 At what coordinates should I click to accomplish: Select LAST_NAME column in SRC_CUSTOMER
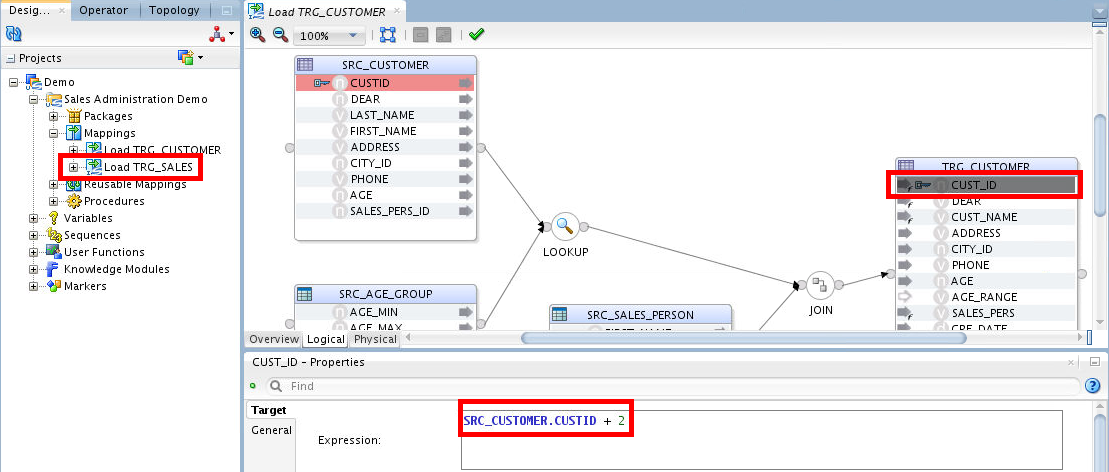pos(384,115)
